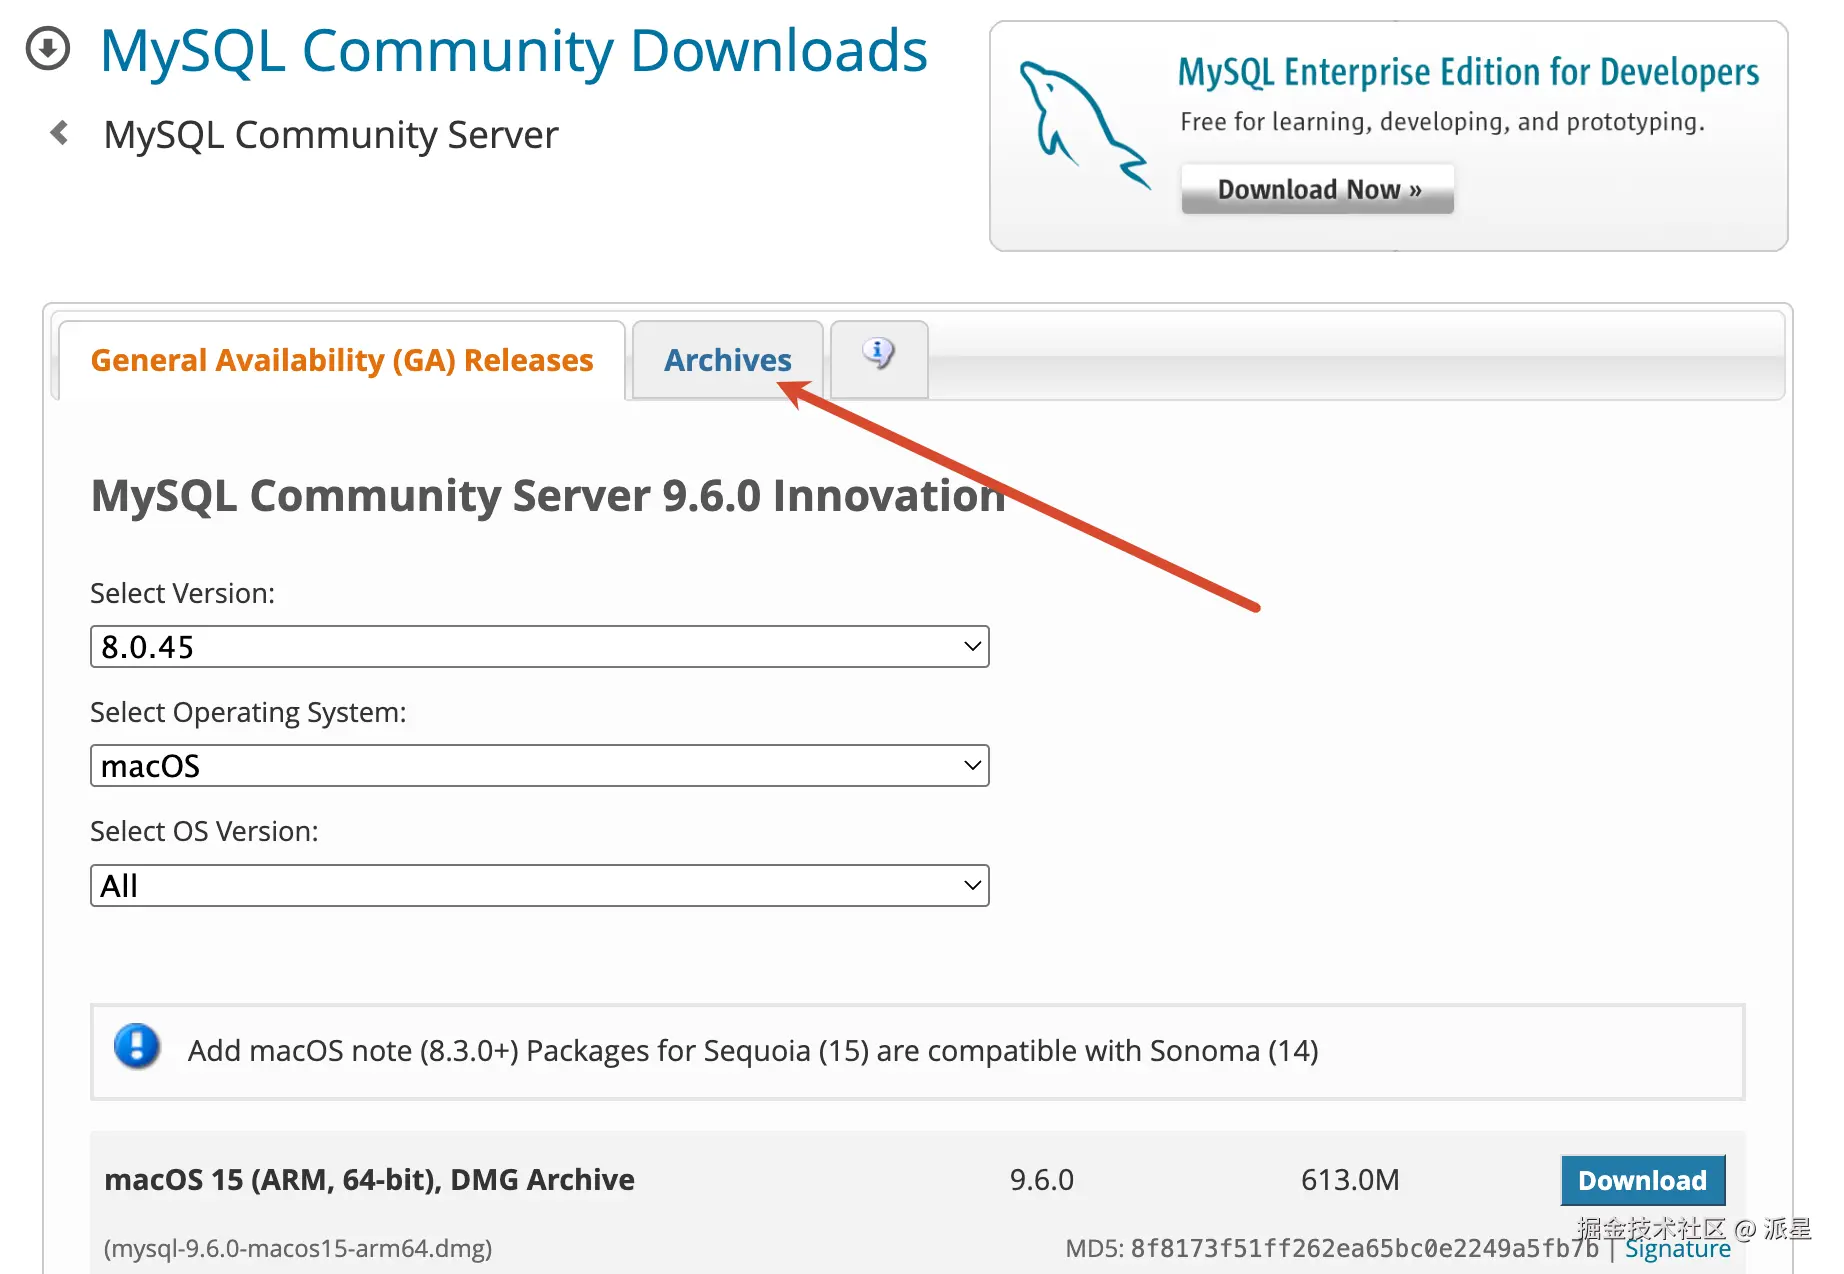Click the Free for learning tagline text
Screen dimensions: 1844x1274
pyautogui.click(x=1442, y=122)
